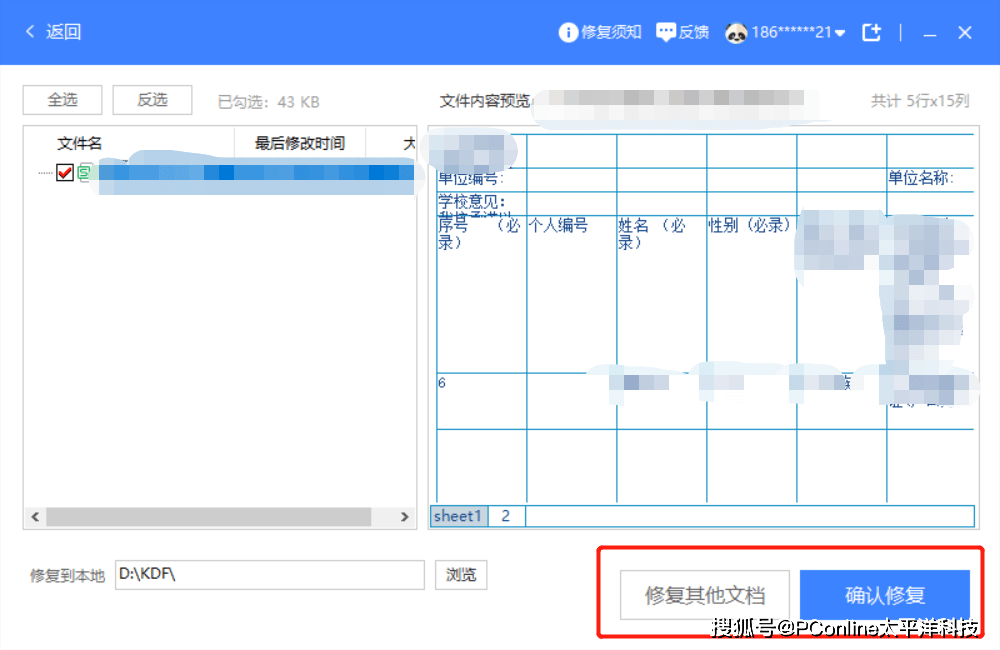Click the export icon in title bar
The height and width of the screenshot is (650, 1000).
click(x=871, y=32)
